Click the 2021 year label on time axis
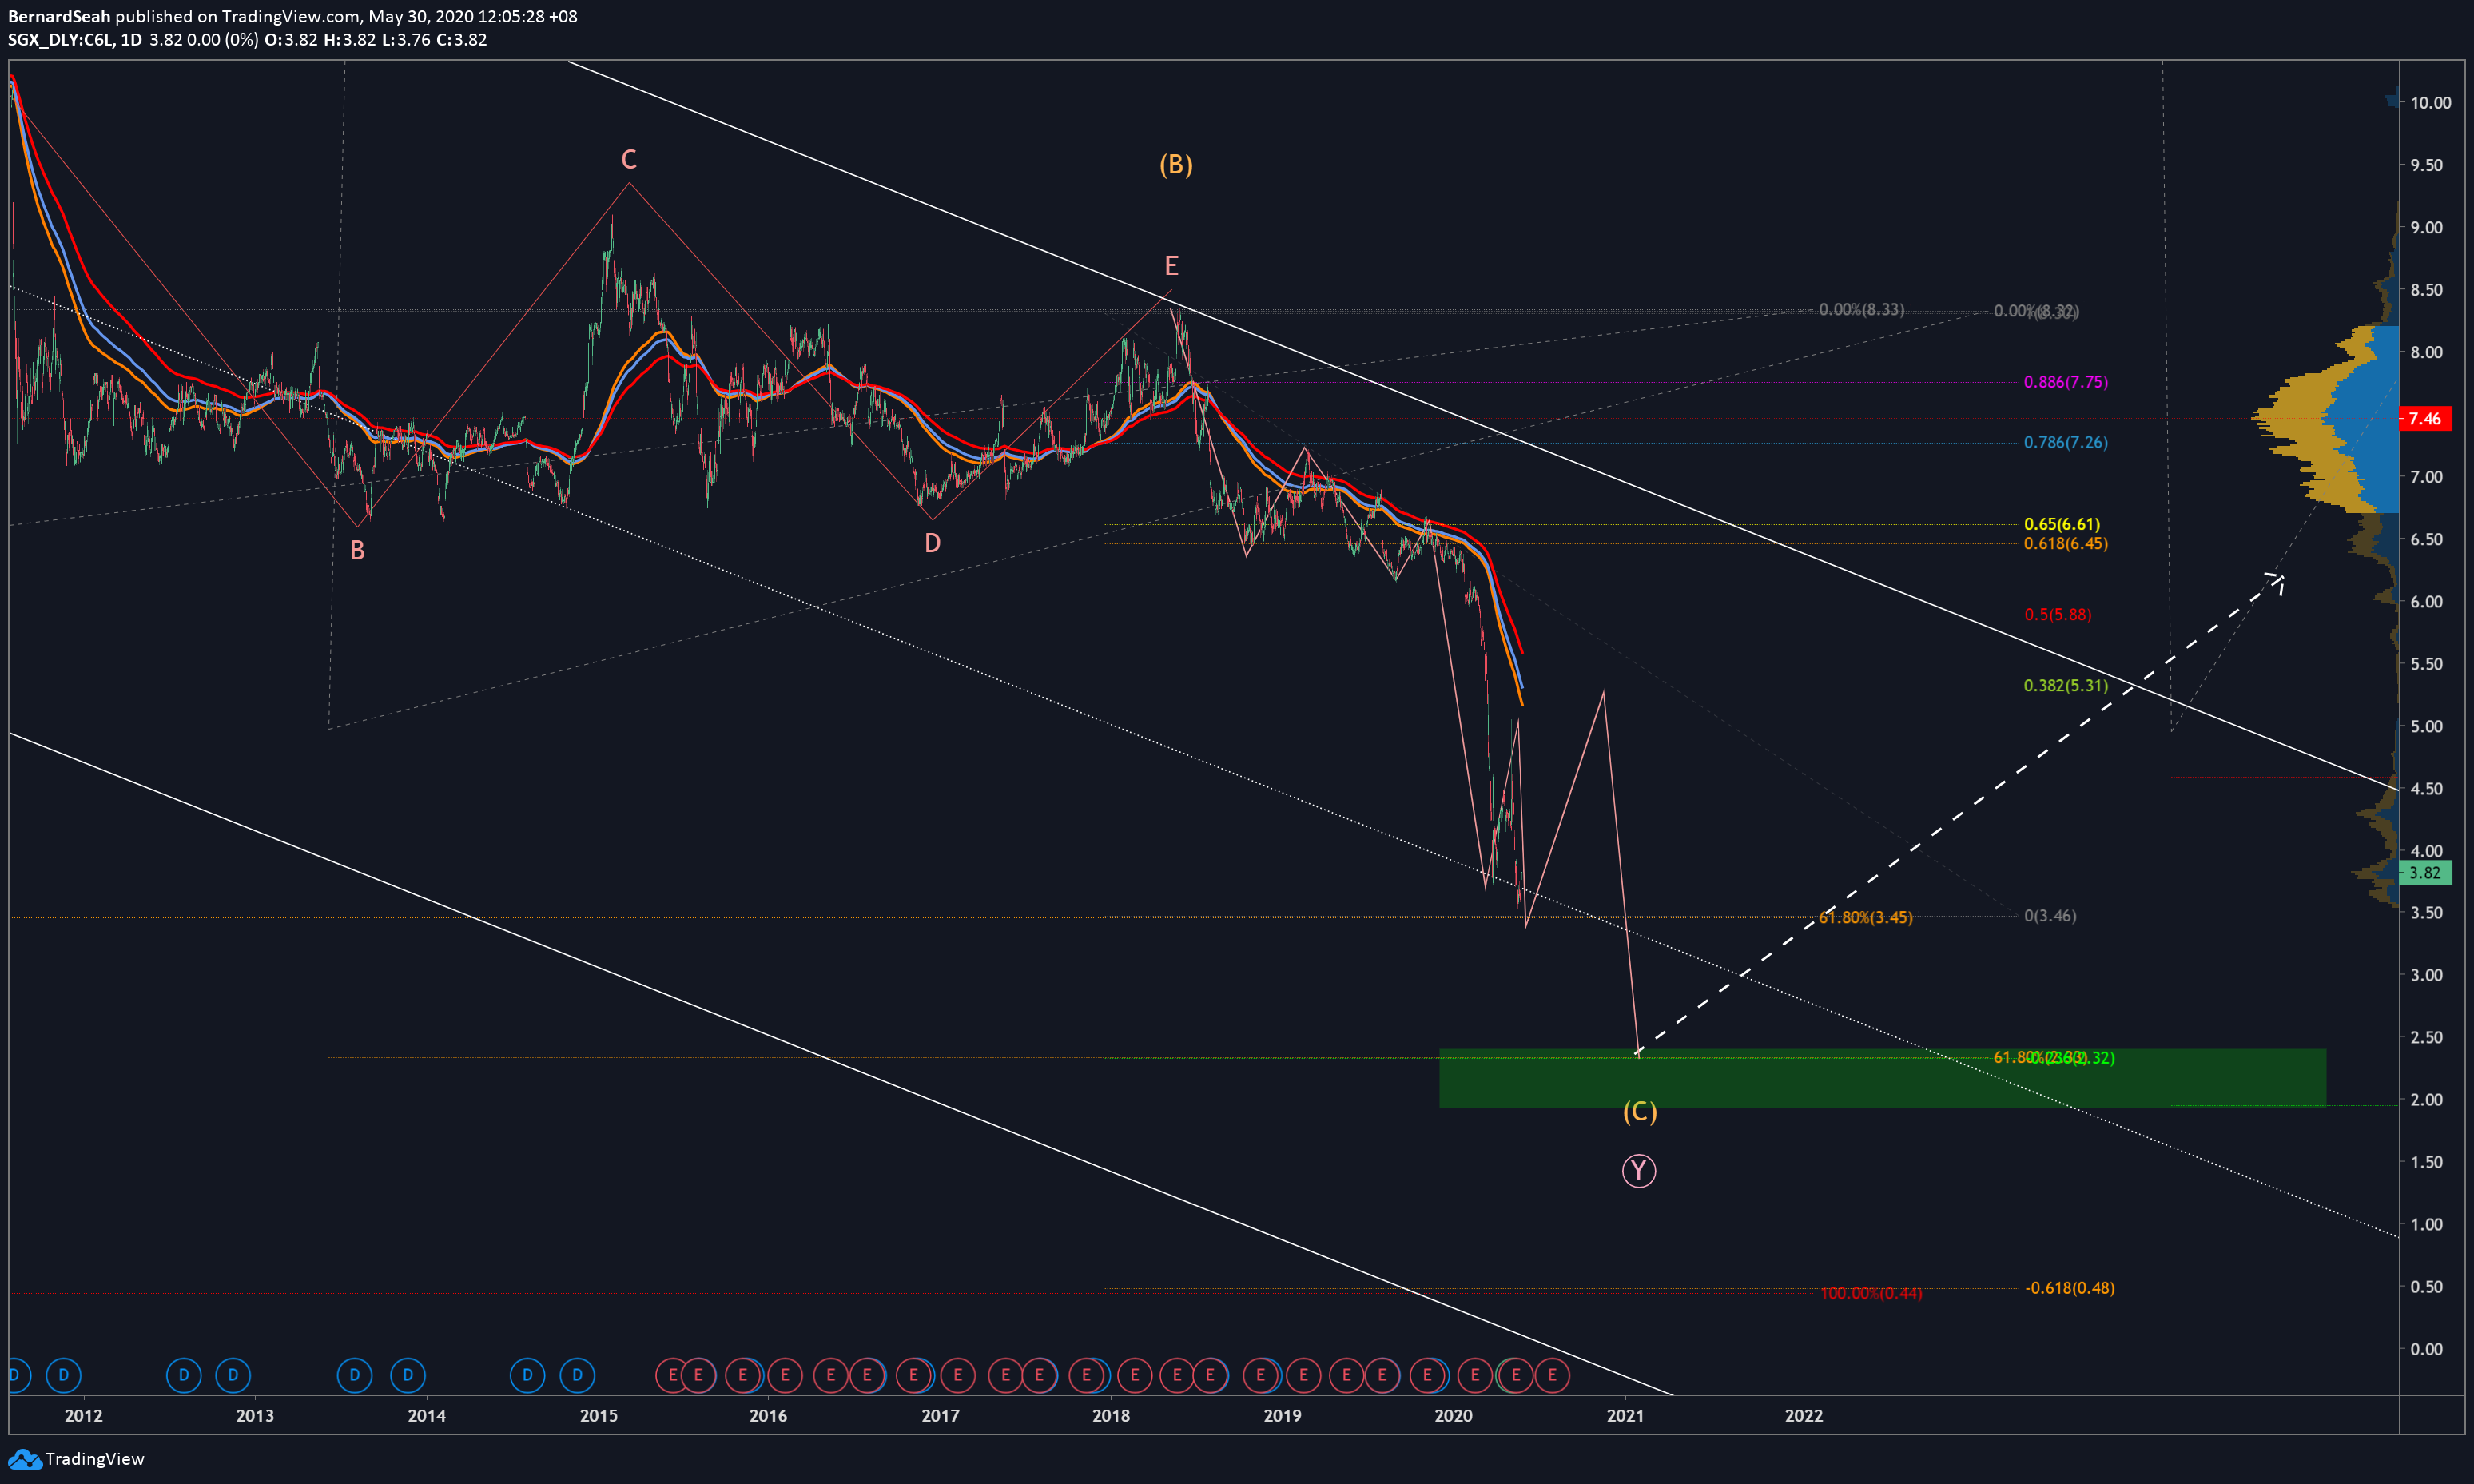Screen dimensions: 2474x1484 [1625, 1415]
